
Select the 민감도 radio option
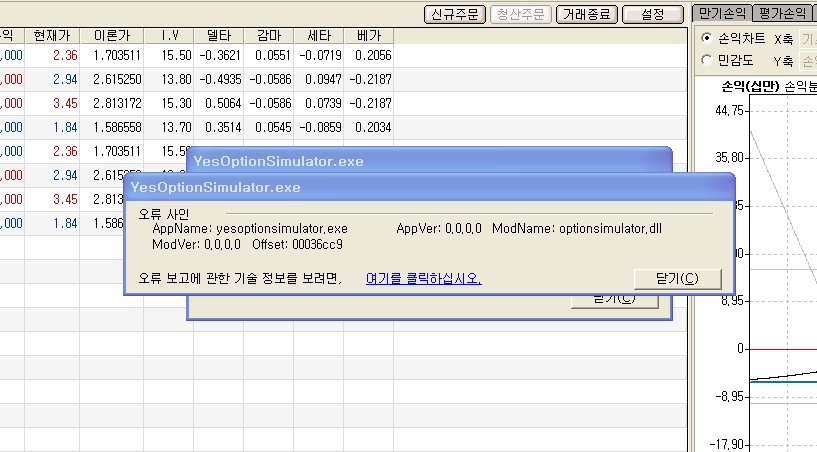708,60
